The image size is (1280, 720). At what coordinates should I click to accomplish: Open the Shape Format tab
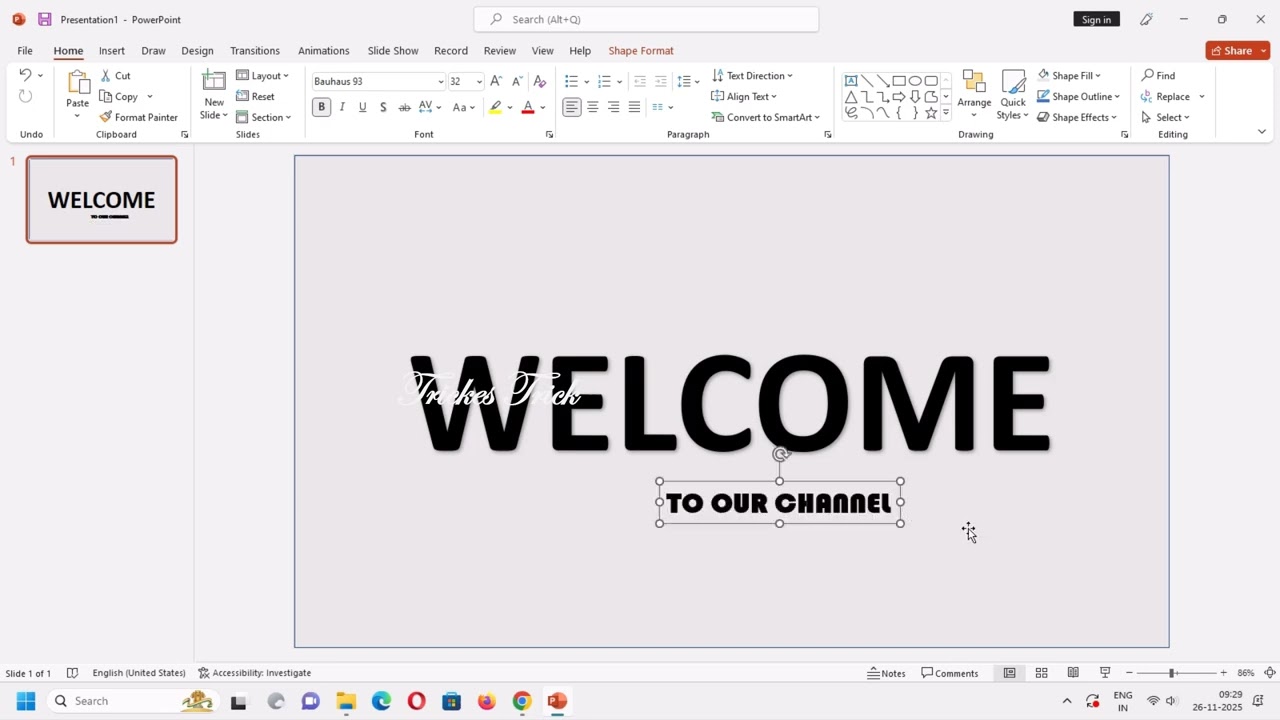[641, 50]
